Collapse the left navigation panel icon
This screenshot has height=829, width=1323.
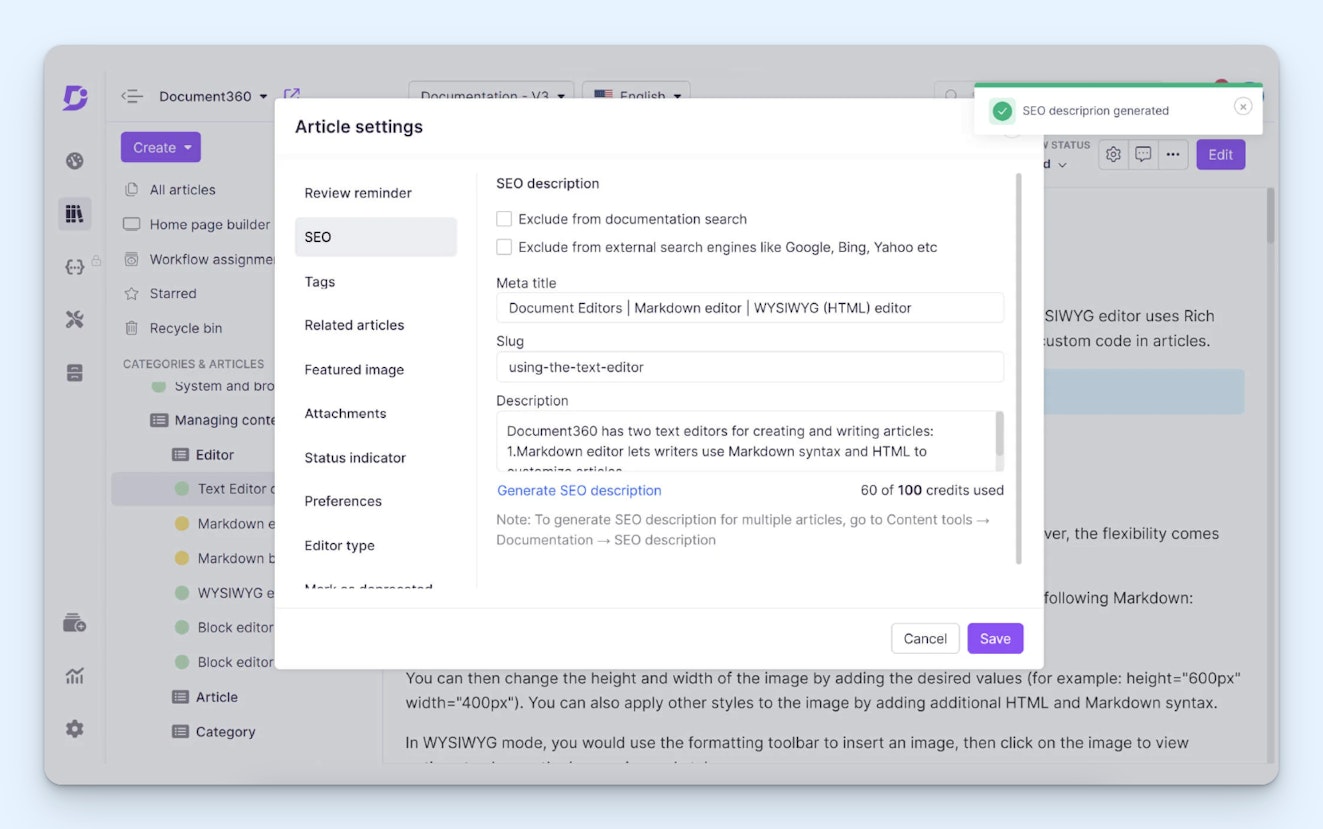(131, 96)
